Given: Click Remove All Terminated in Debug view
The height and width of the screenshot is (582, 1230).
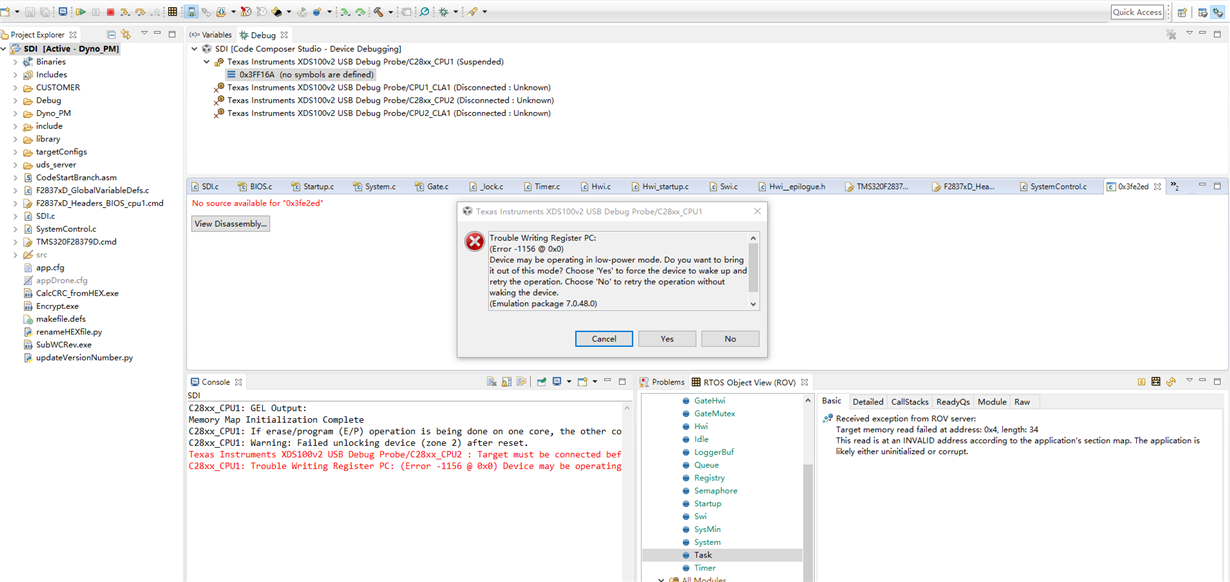Looking at the screenshot, I should (1171, 34).
